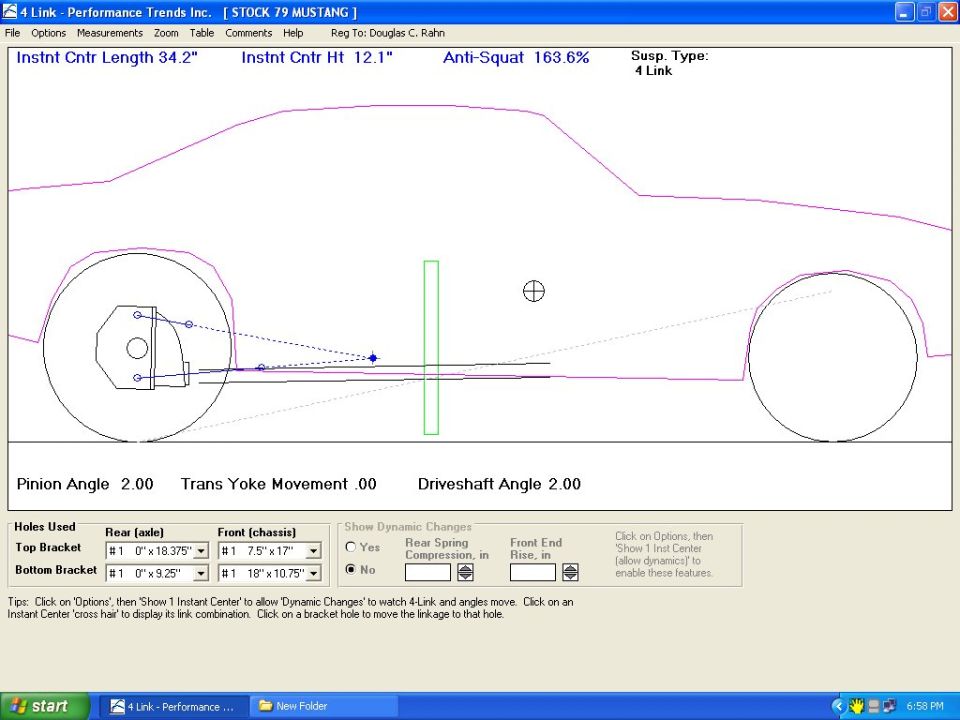Click the Rear Spring Compression input field

tap(428, 572)
